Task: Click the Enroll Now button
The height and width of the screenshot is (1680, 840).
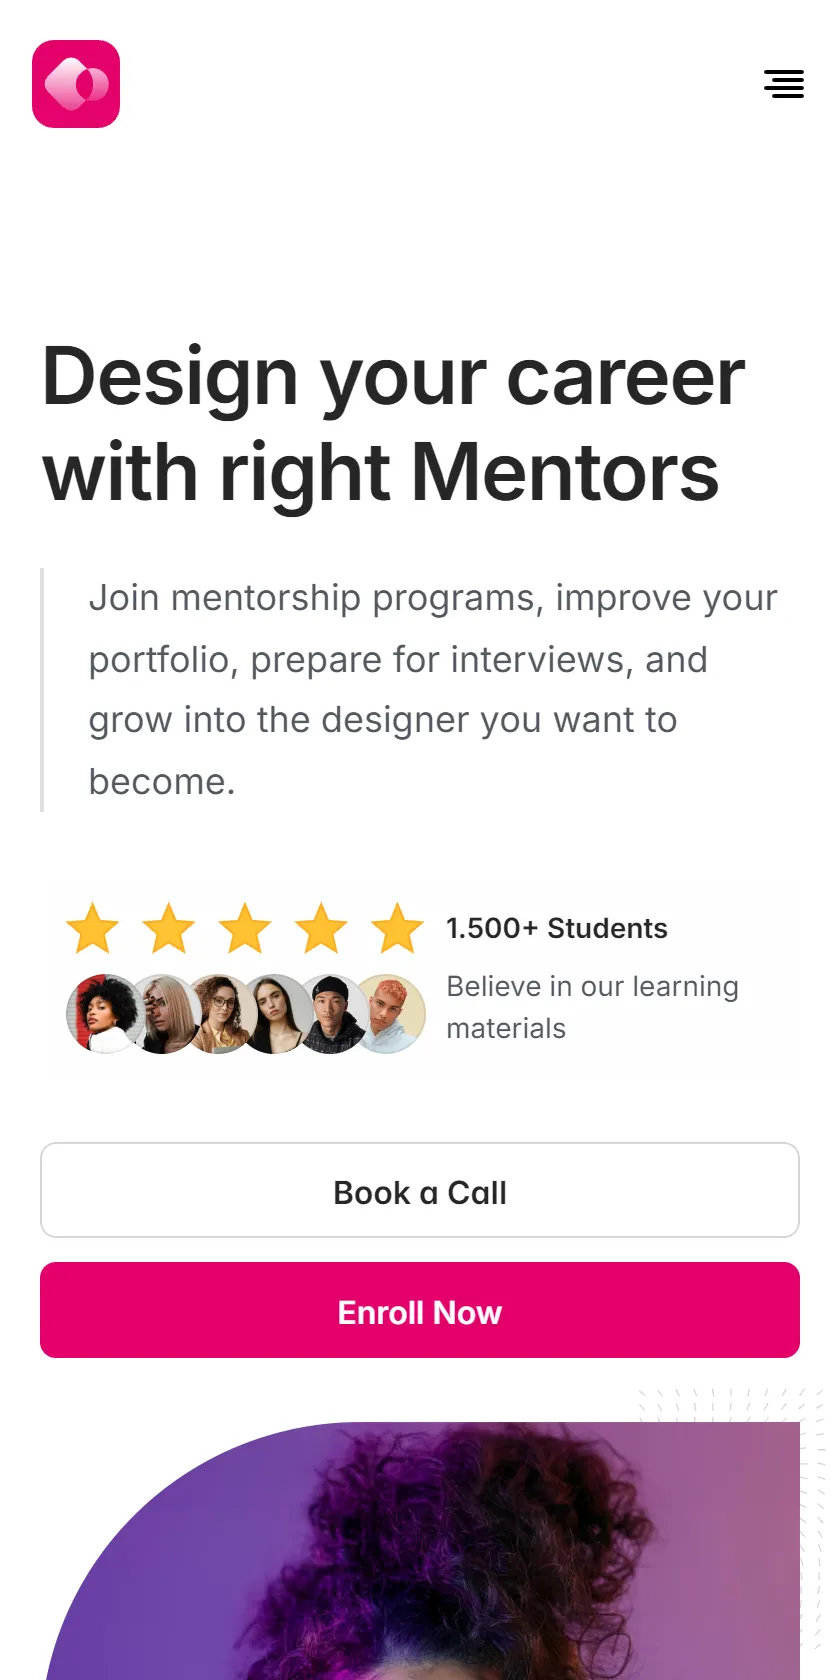Action: [x=420, y=1310]
